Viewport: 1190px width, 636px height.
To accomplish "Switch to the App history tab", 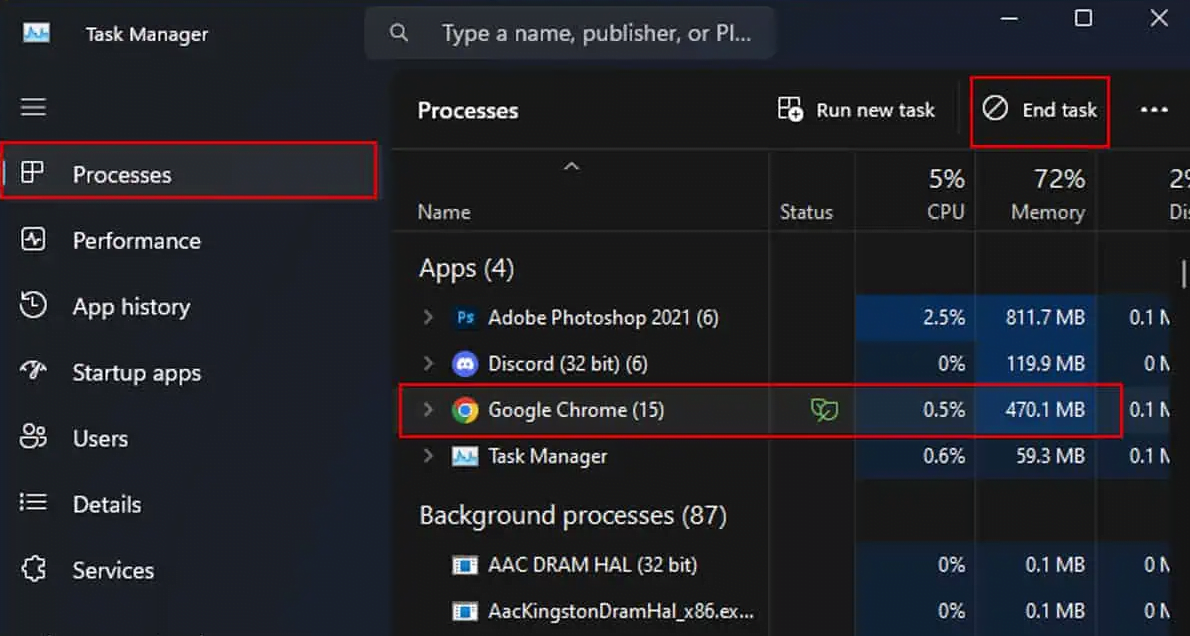I will pos(190,307).
